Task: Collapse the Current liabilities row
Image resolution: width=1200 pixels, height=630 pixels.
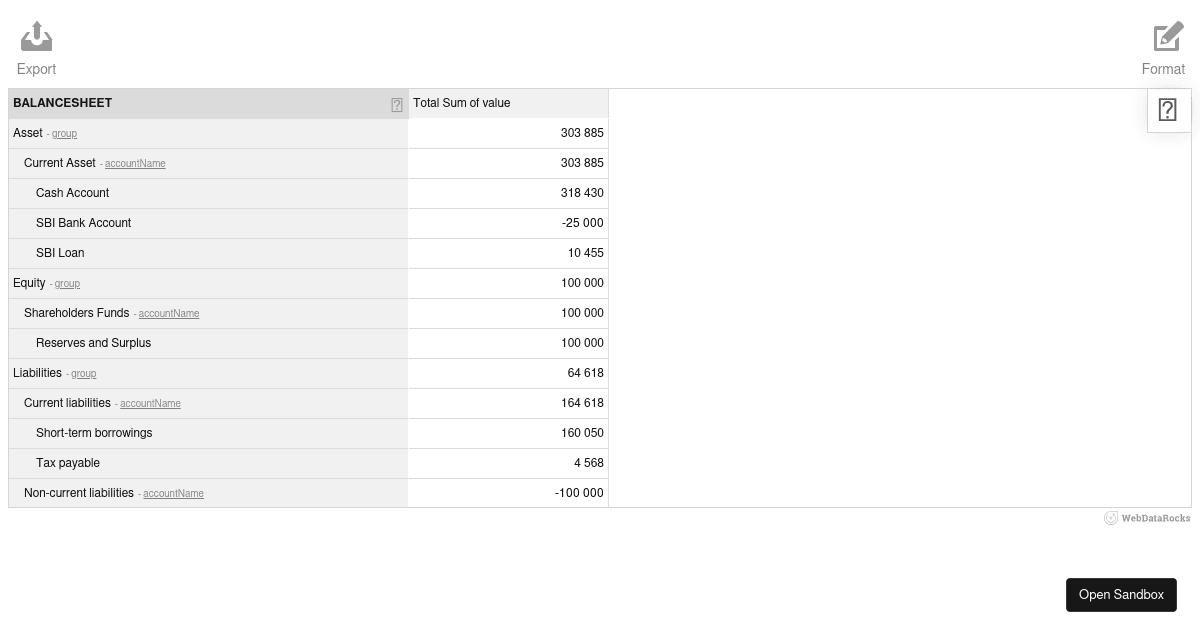Action: tap(67, 403)
